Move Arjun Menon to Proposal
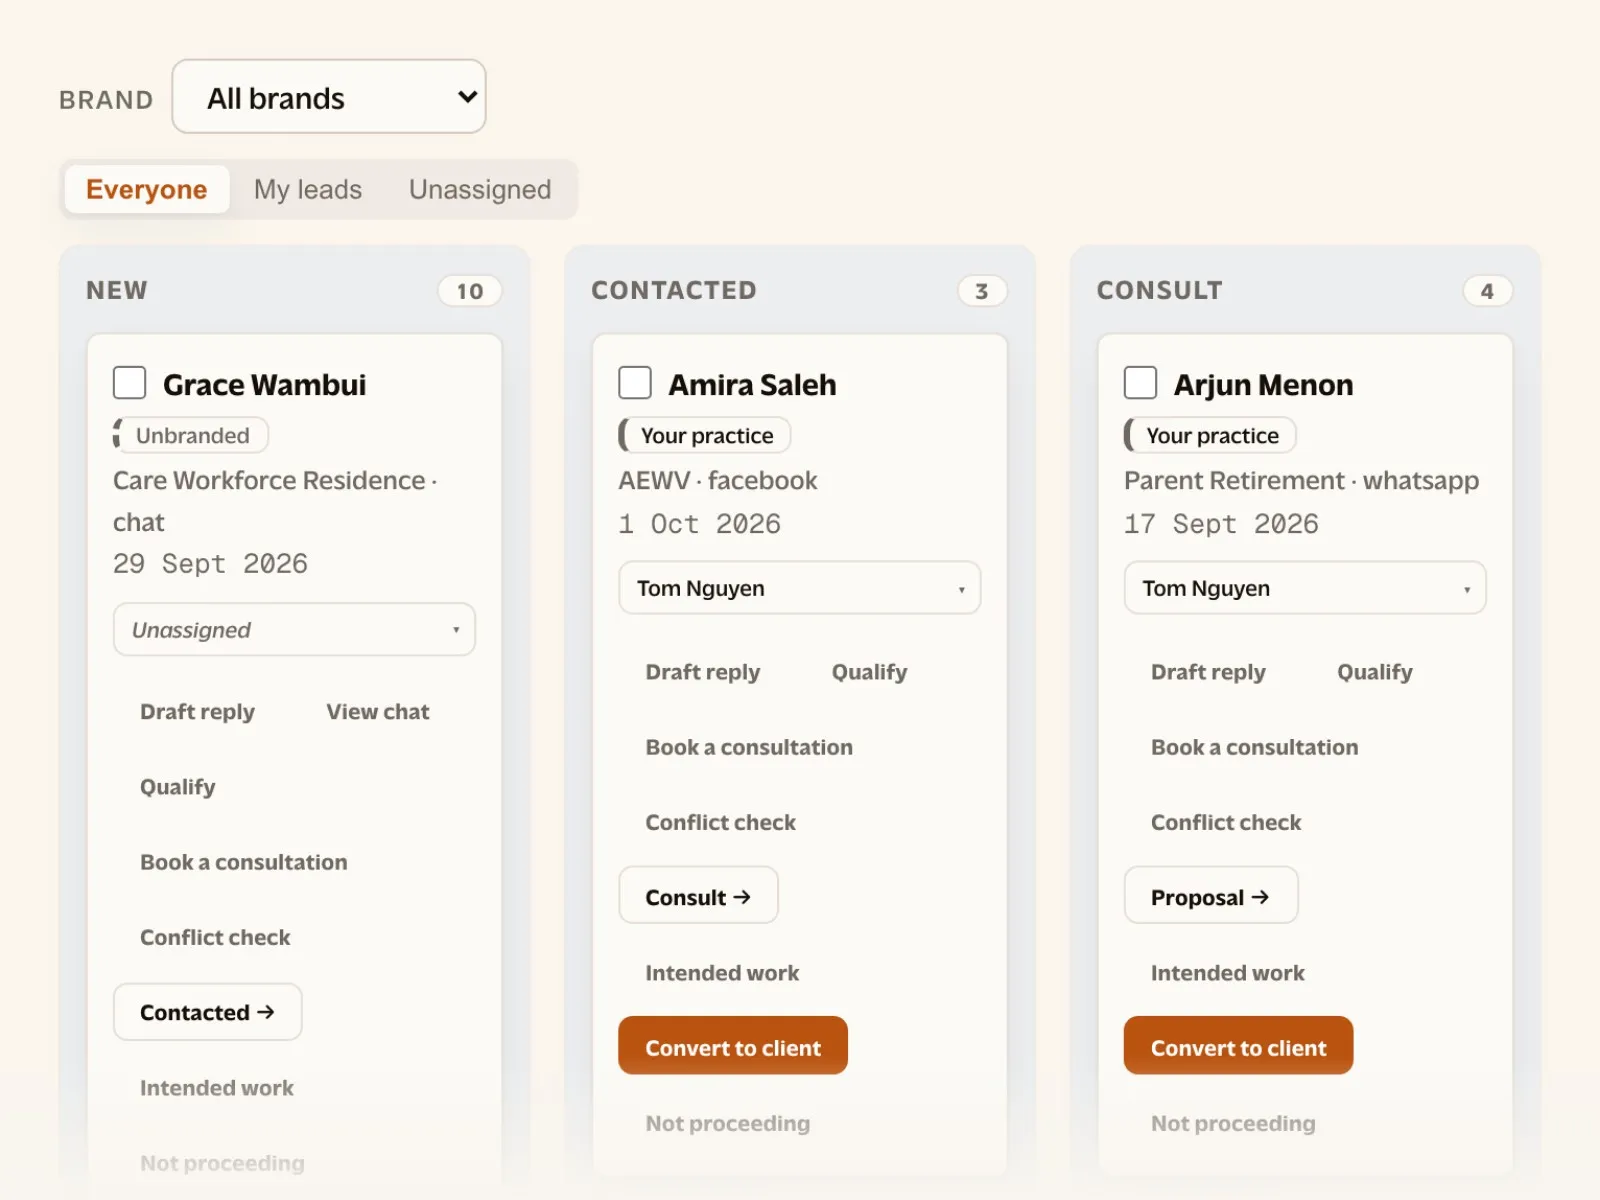 pos(1211,897)
